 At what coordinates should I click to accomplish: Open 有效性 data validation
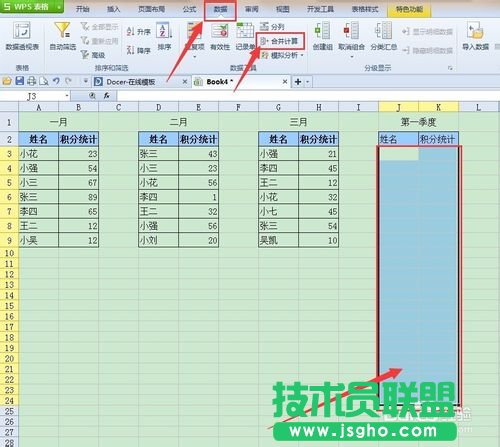(x=220, y=36)
